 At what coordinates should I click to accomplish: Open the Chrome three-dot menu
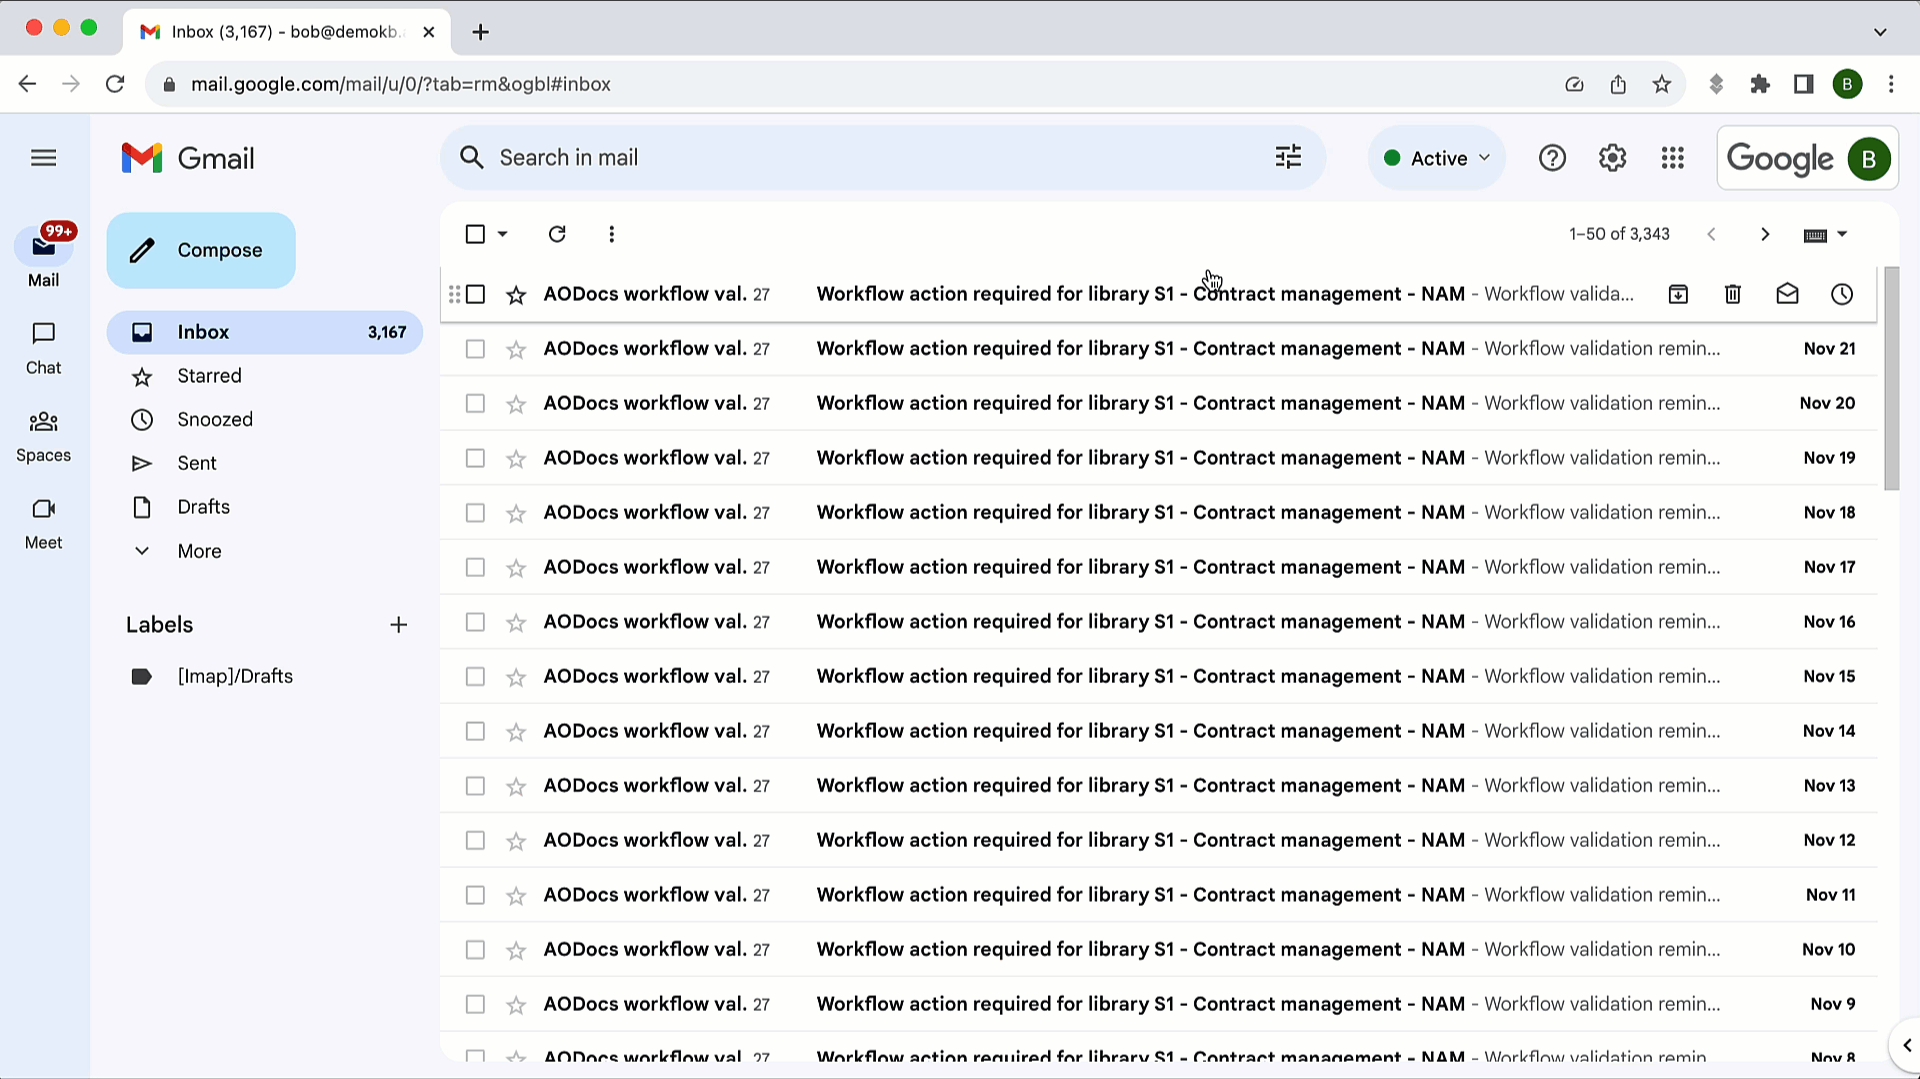1891,84
